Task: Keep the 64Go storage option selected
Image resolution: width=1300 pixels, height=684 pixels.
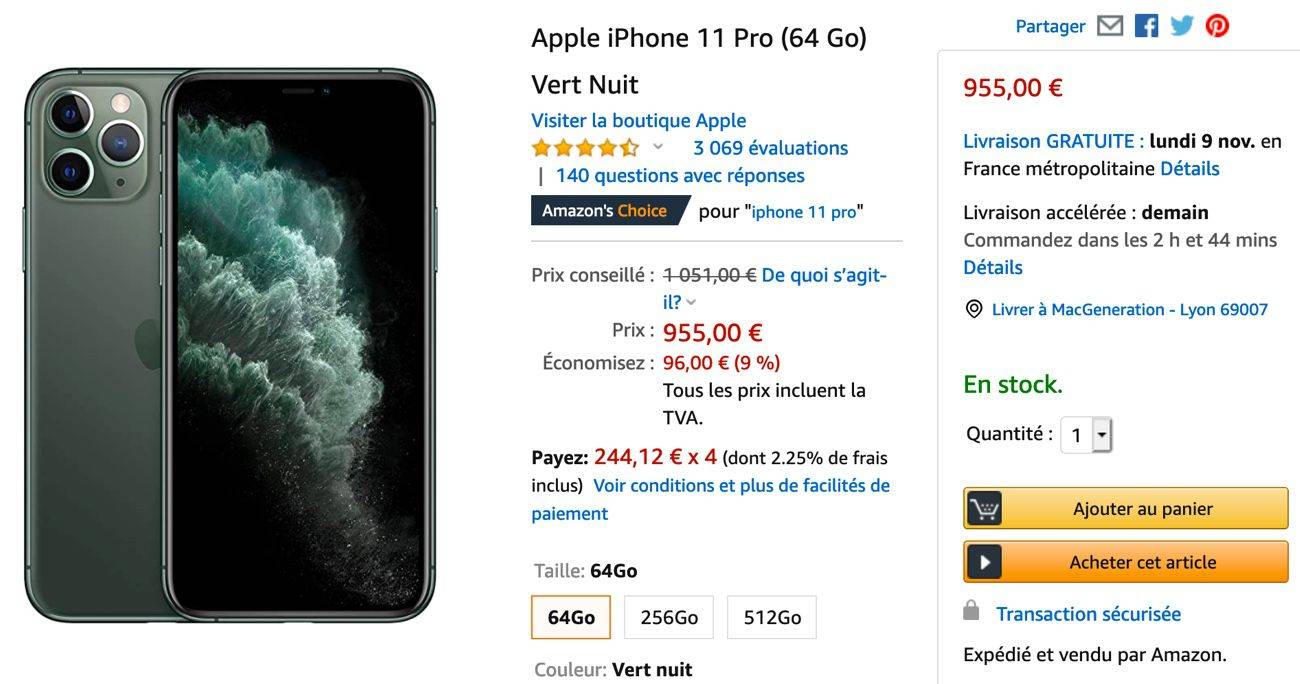Action: point(570,617)
